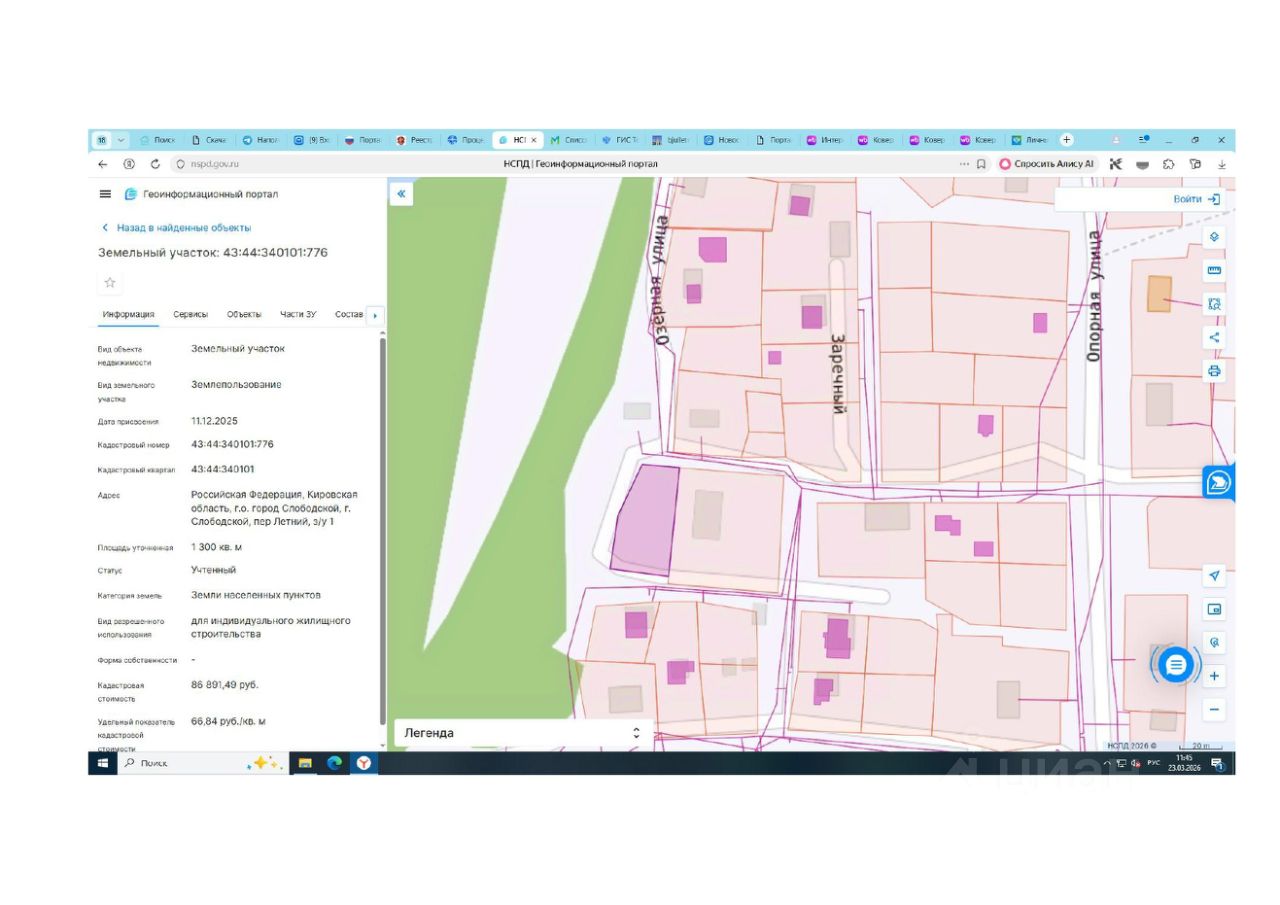
Task: Expand the Легенда panel
Action: 523,733
